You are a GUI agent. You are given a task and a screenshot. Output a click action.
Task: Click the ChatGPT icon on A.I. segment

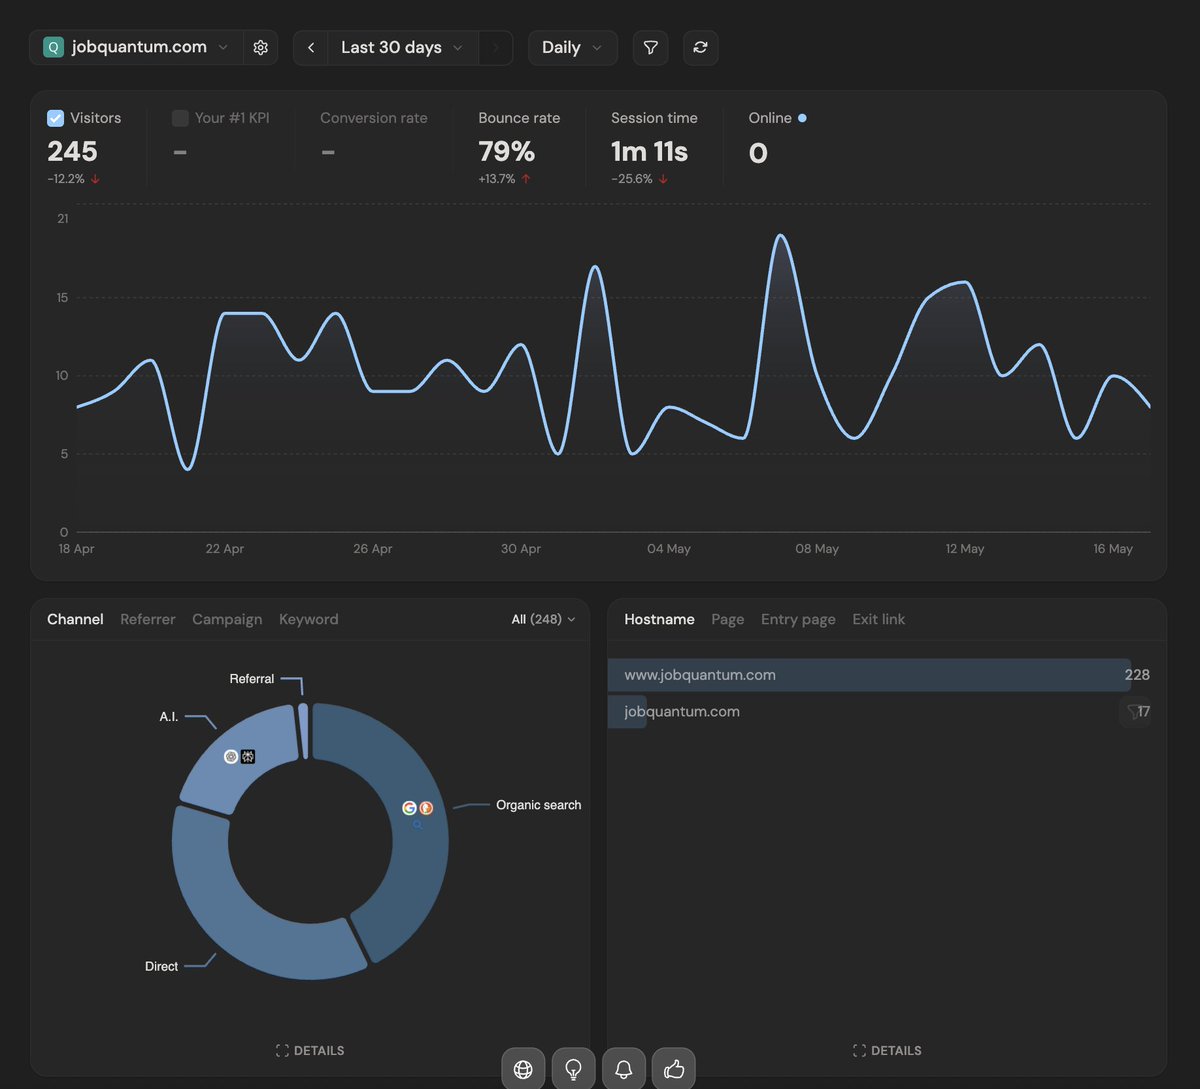pos(231,757)
